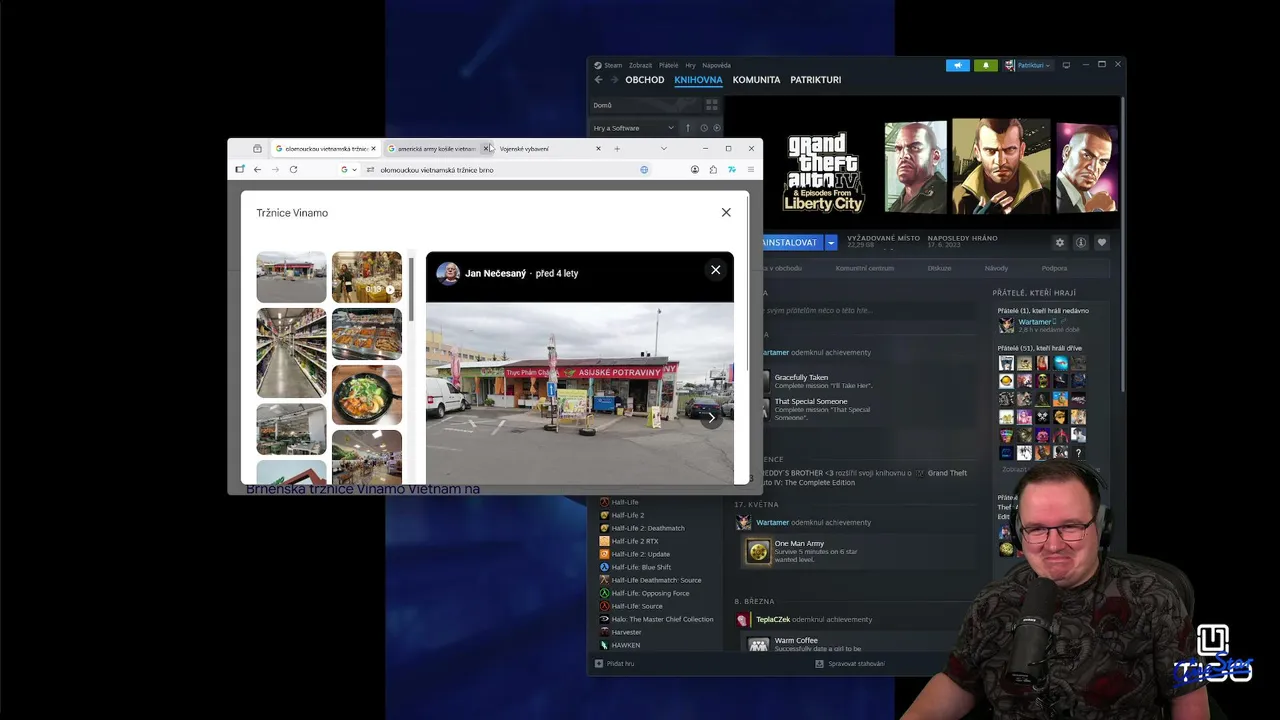Viewport: 1280px width, 720px height.
Task: Open the browser extensions puzzle icon
Action: (x=713, y=170)
